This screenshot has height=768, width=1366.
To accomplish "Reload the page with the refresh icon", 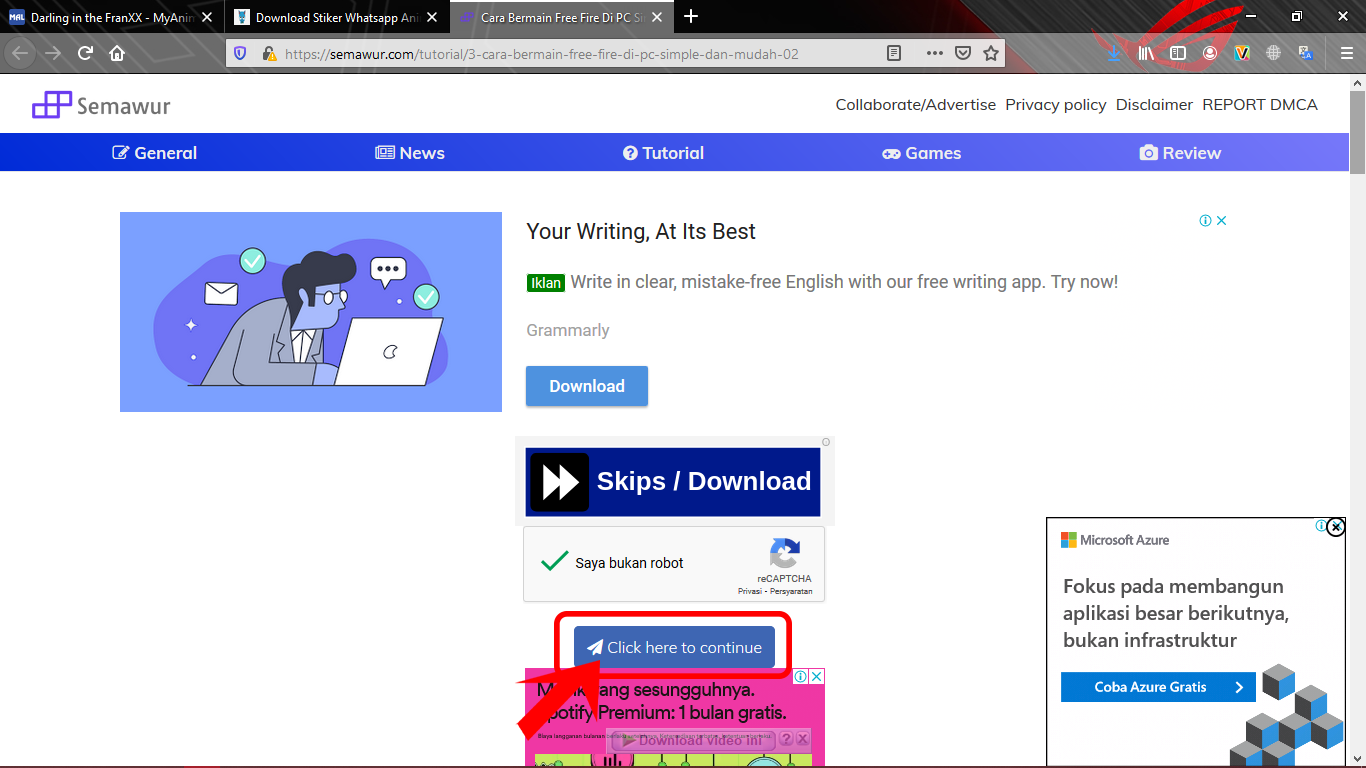I will [85, 53].
